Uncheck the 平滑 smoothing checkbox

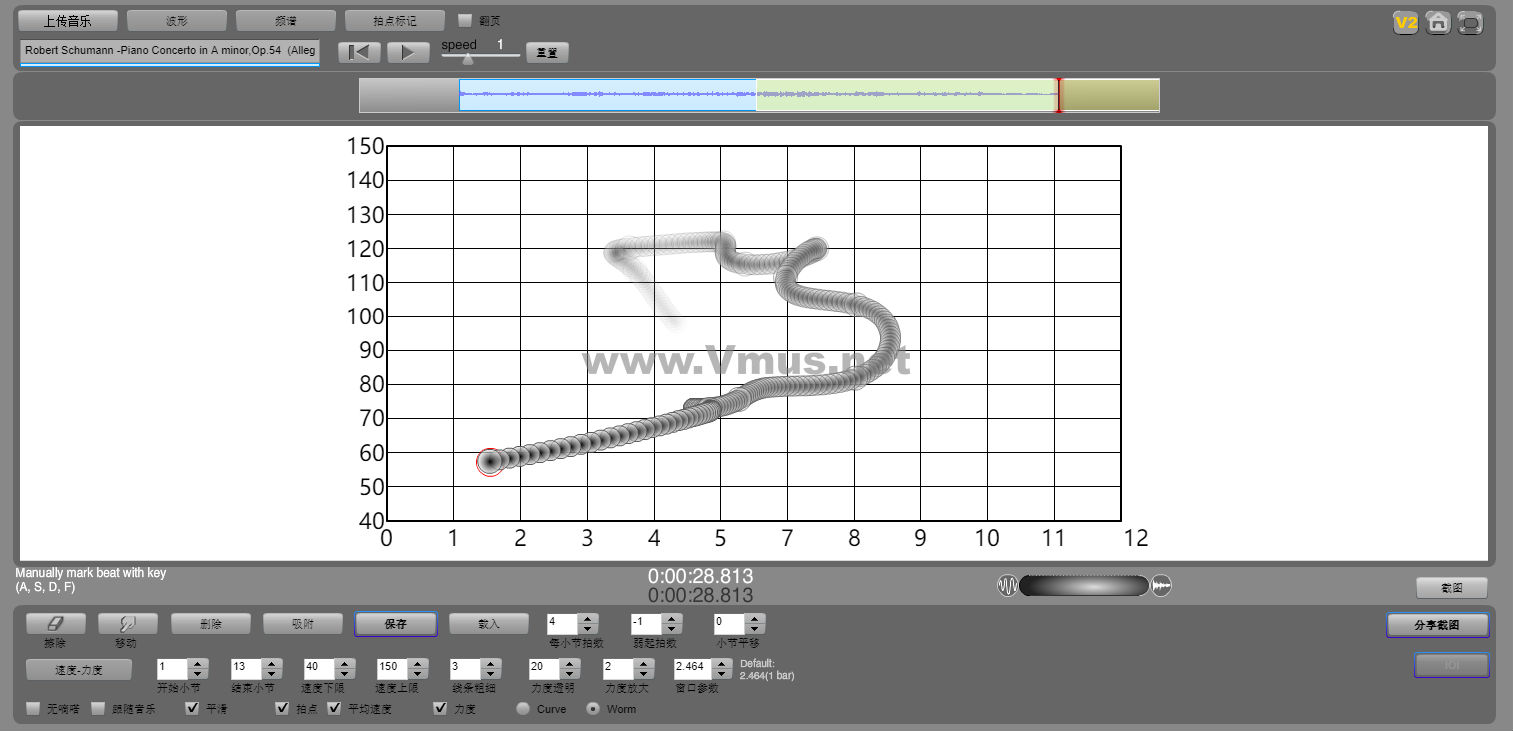(x=193, y=709)
